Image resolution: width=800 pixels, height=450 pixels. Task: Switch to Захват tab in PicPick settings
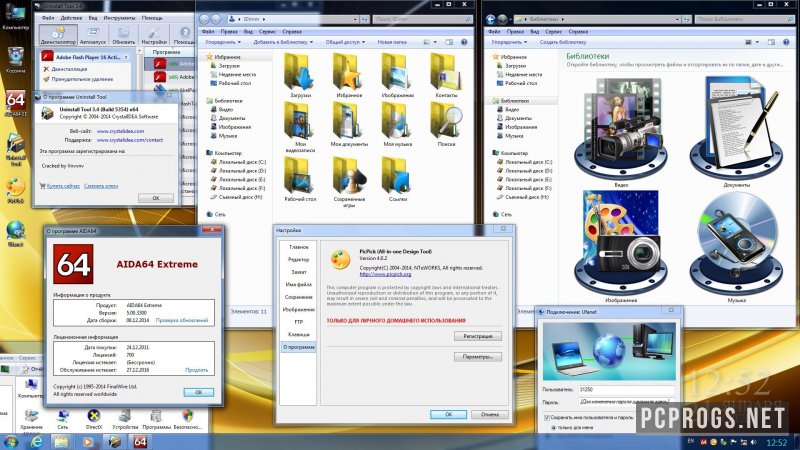[x=298, y=272]
